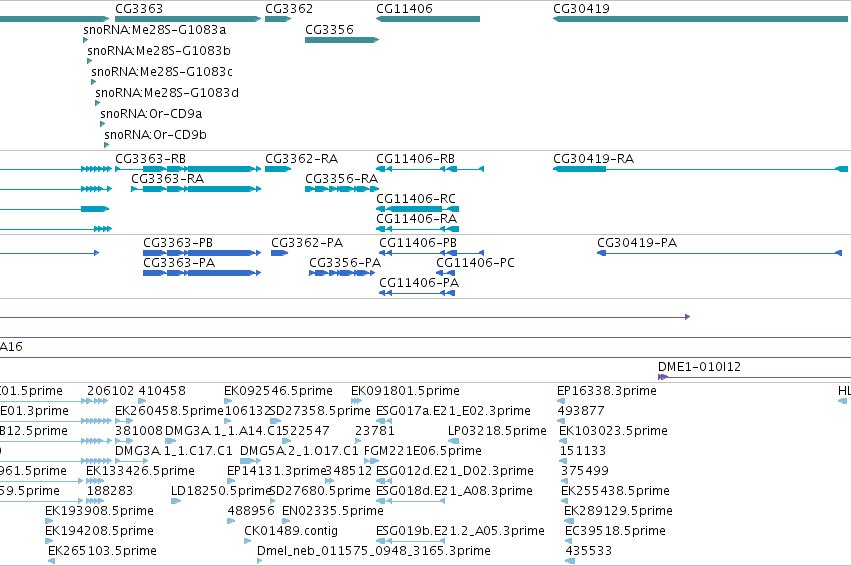Click the CG3363-RA transcript label
The image size is (851, 566).
pyautogui.click(x=167, y=179)
